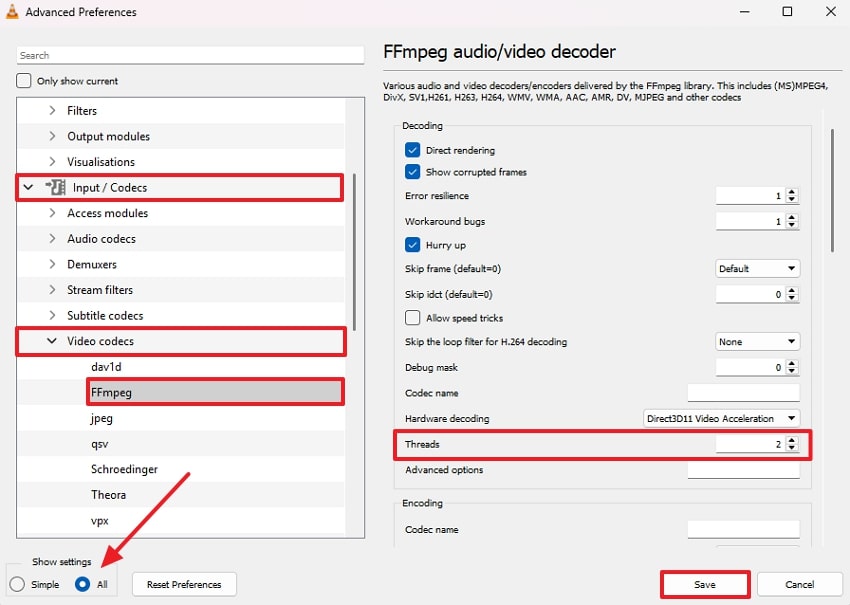The width and height of the screenshot is (850, 605).
Task: Expand the Stream filters node
Action: coord(52,289)
